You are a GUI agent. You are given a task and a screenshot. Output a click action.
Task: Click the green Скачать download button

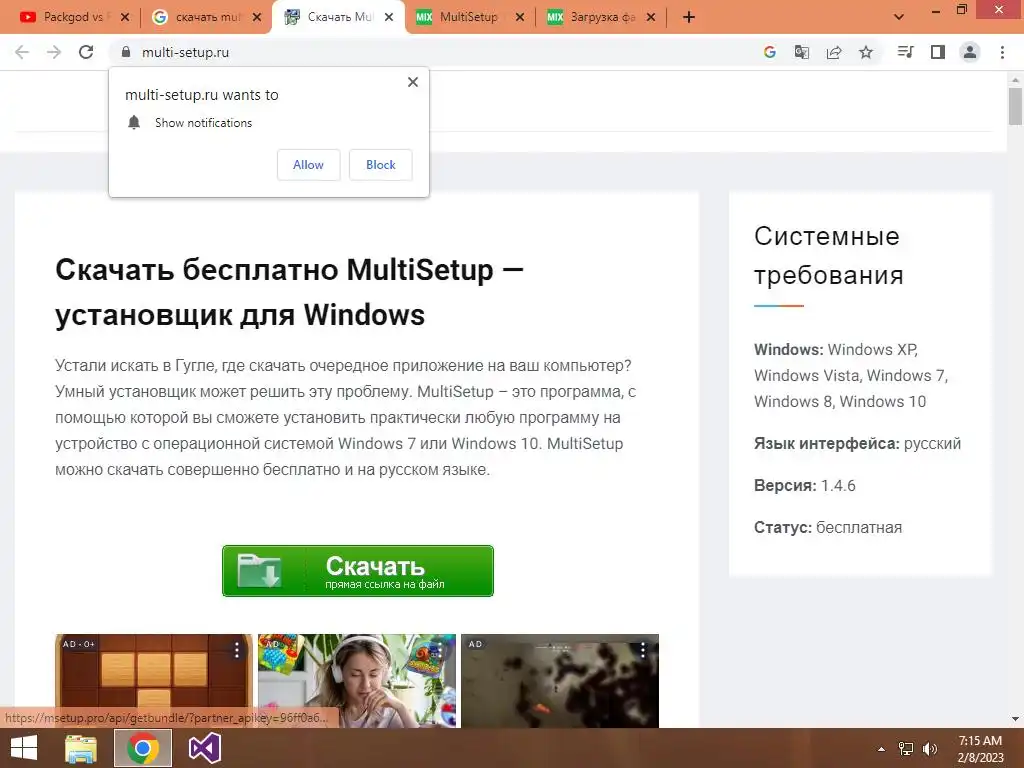coord(358,571)
